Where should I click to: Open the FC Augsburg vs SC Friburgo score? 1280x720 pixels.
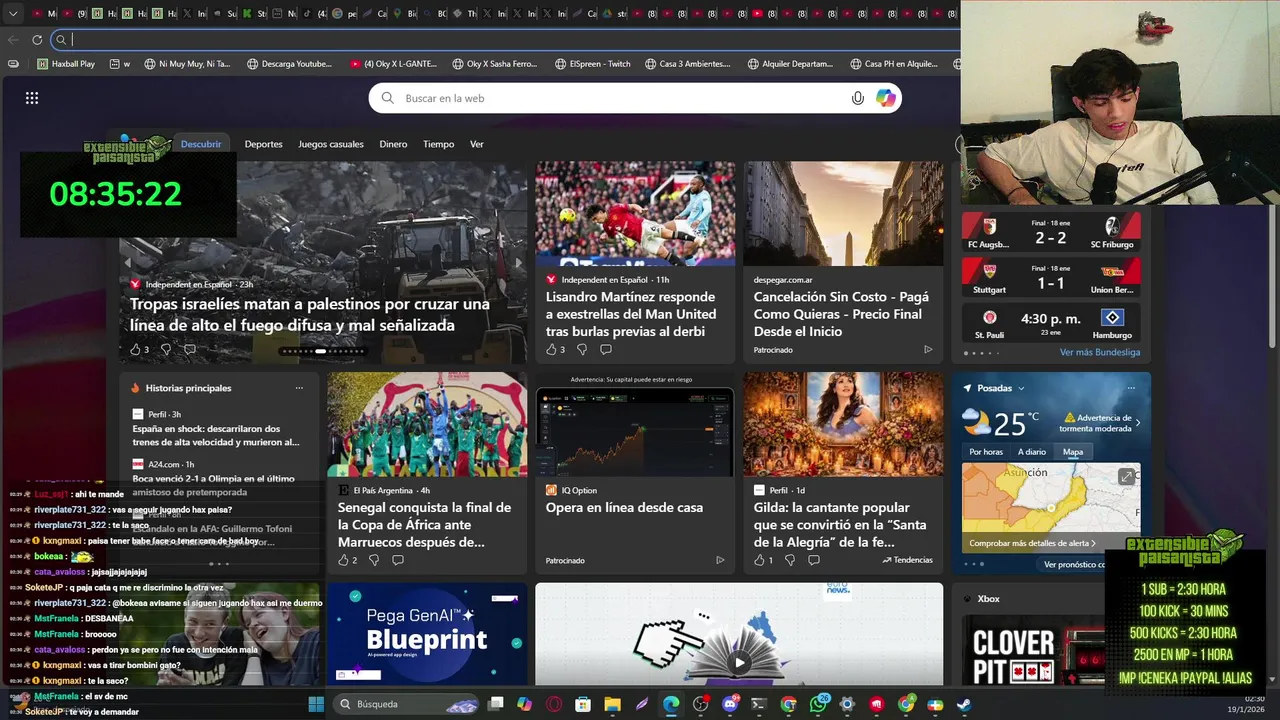coord(1050,232)
